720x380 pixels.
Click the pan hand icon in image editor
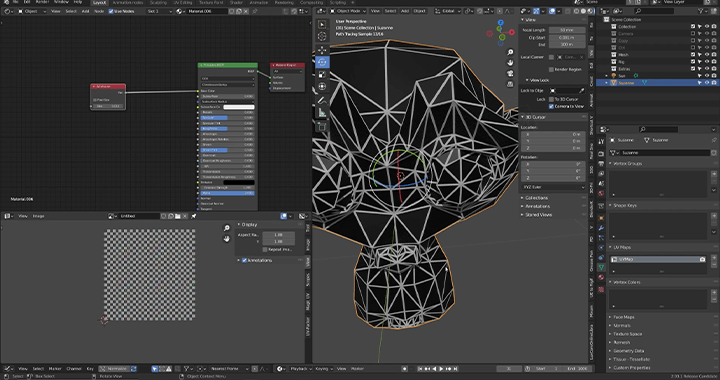pos(226,239)
